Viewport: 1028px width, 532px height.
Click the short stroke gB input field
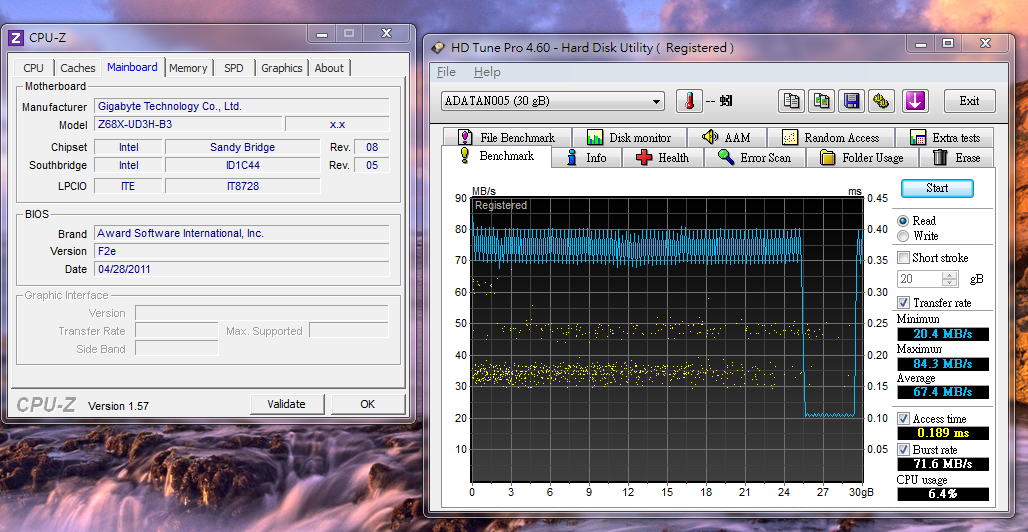coord(919,279)
